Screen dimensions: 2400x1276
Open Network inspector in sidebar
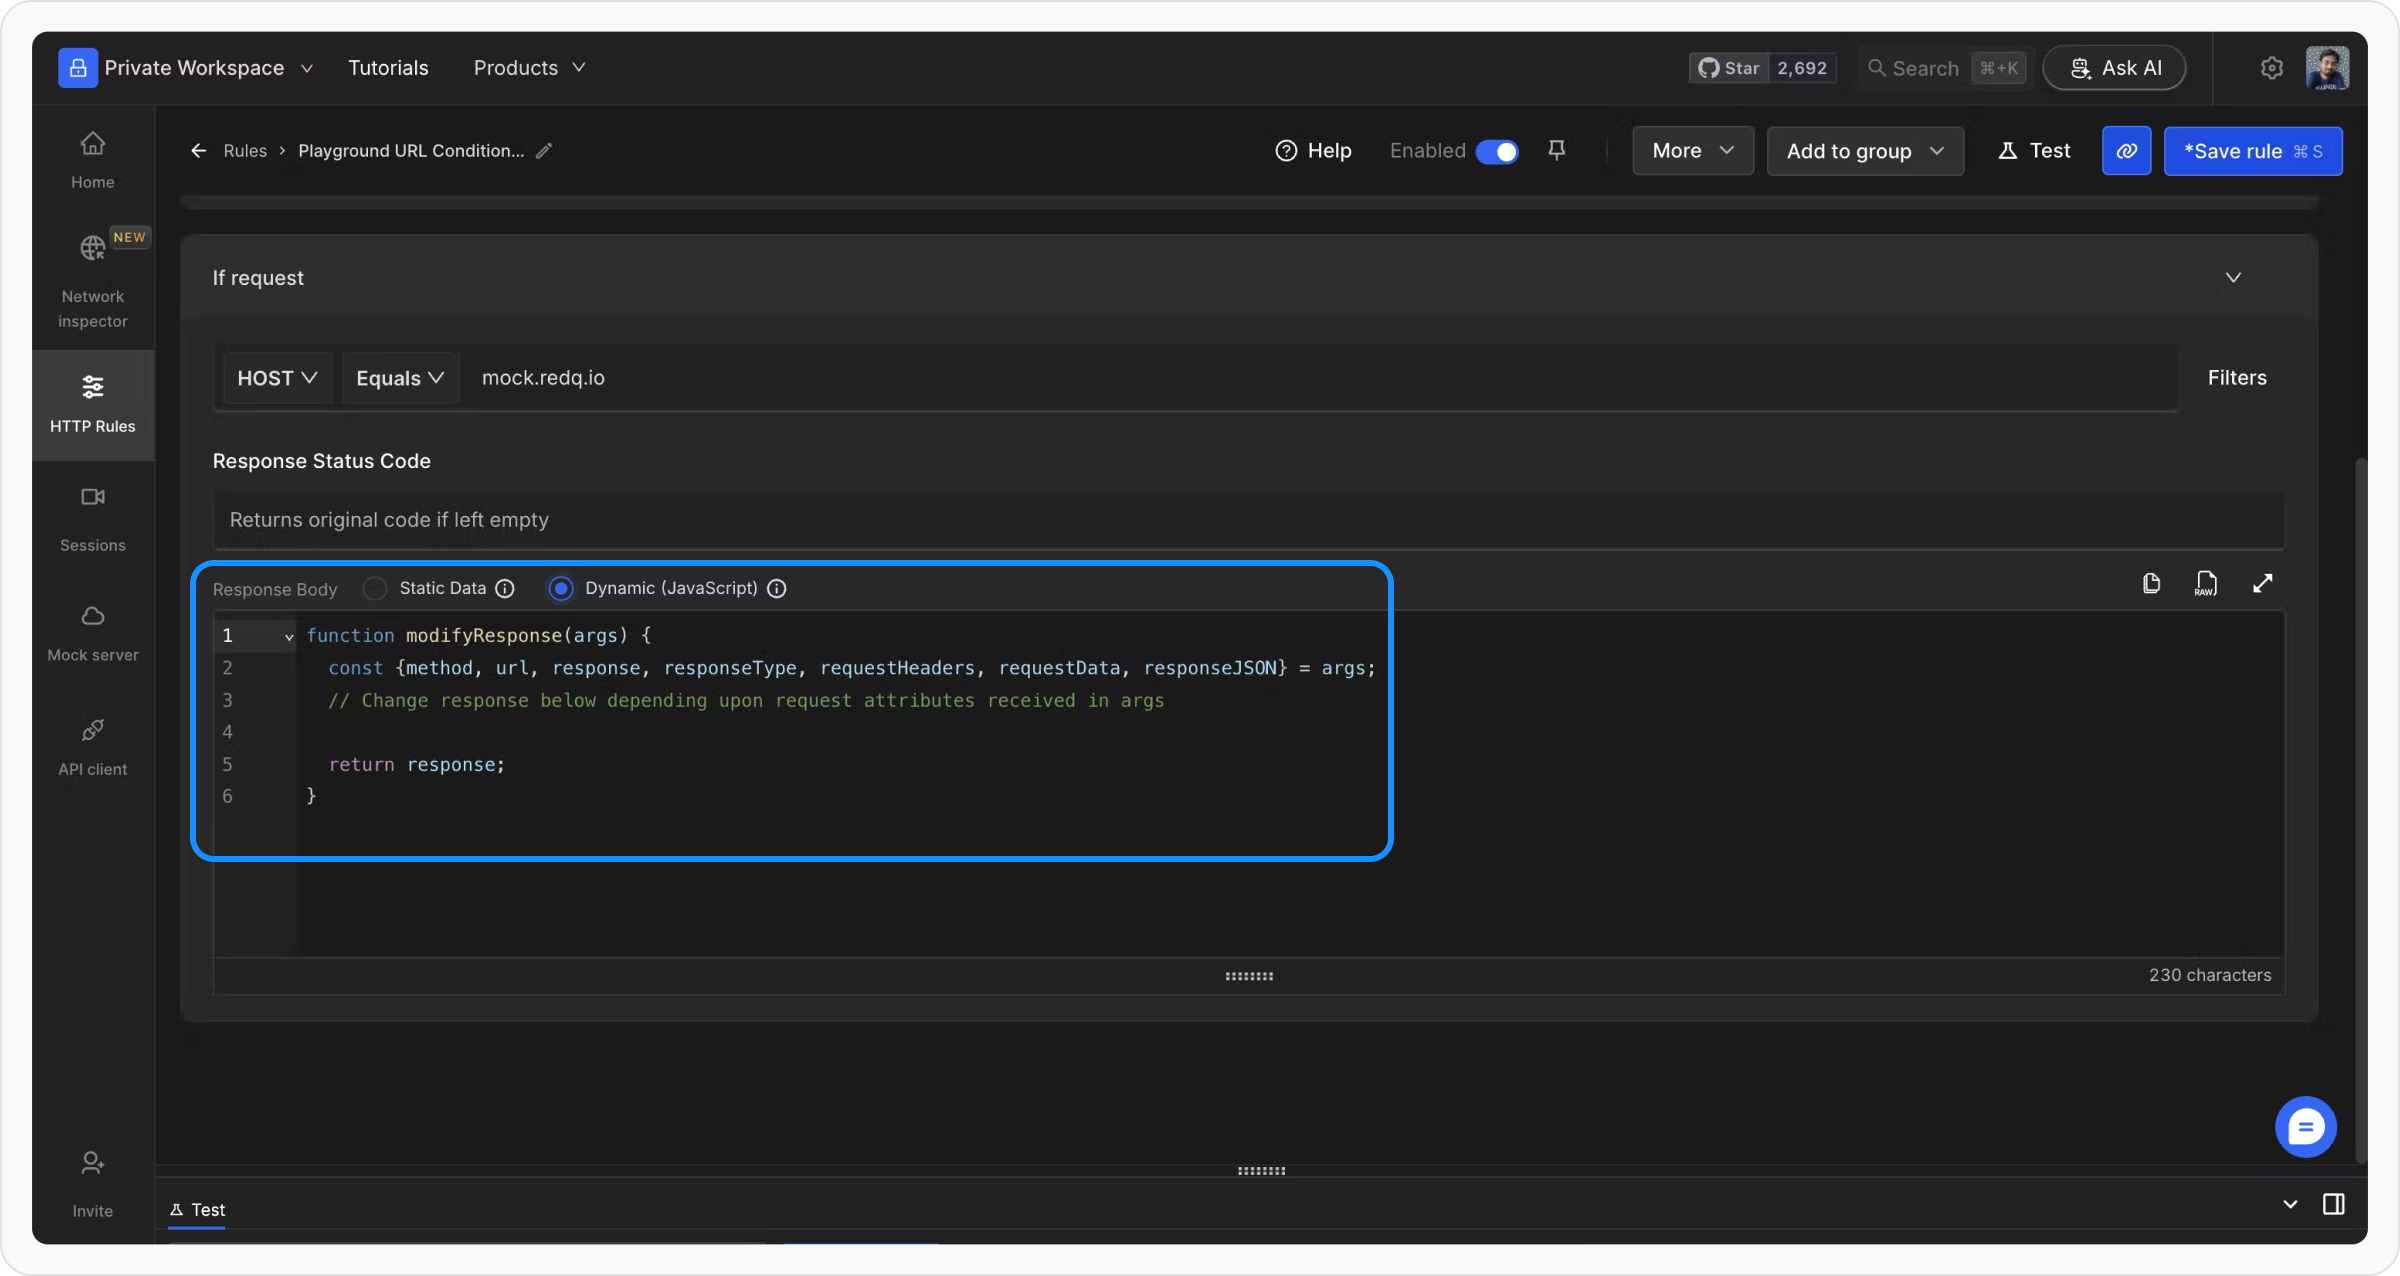92,278
